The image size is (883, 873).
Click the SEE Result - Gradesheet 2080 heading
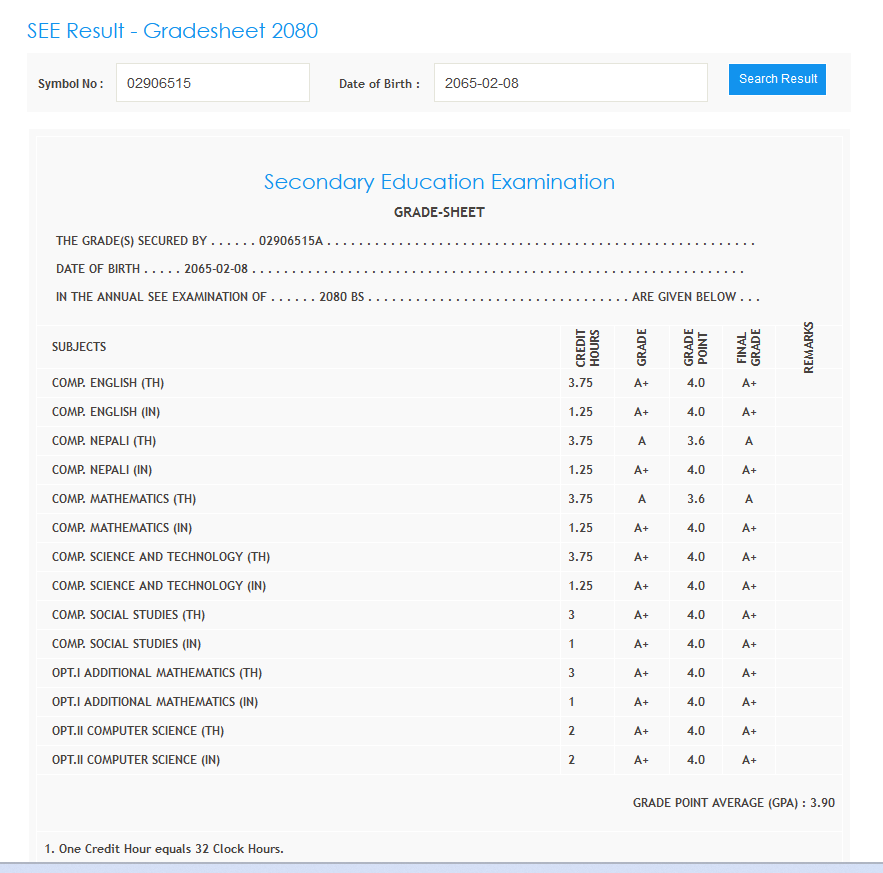[172, 31]
